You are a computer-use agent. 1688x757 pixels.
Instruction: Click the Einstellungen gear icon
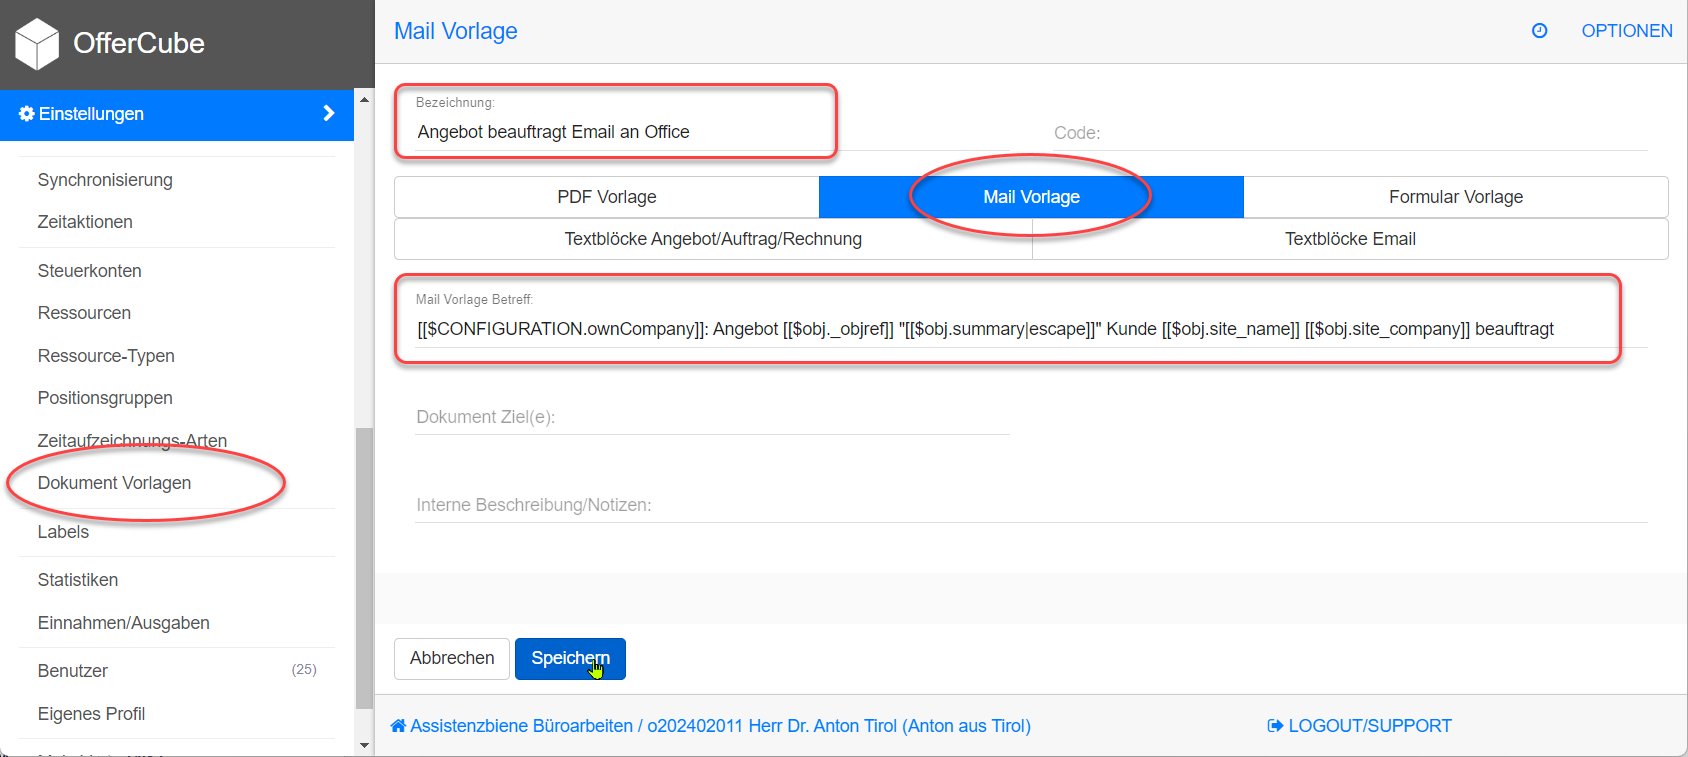point(27,114)
